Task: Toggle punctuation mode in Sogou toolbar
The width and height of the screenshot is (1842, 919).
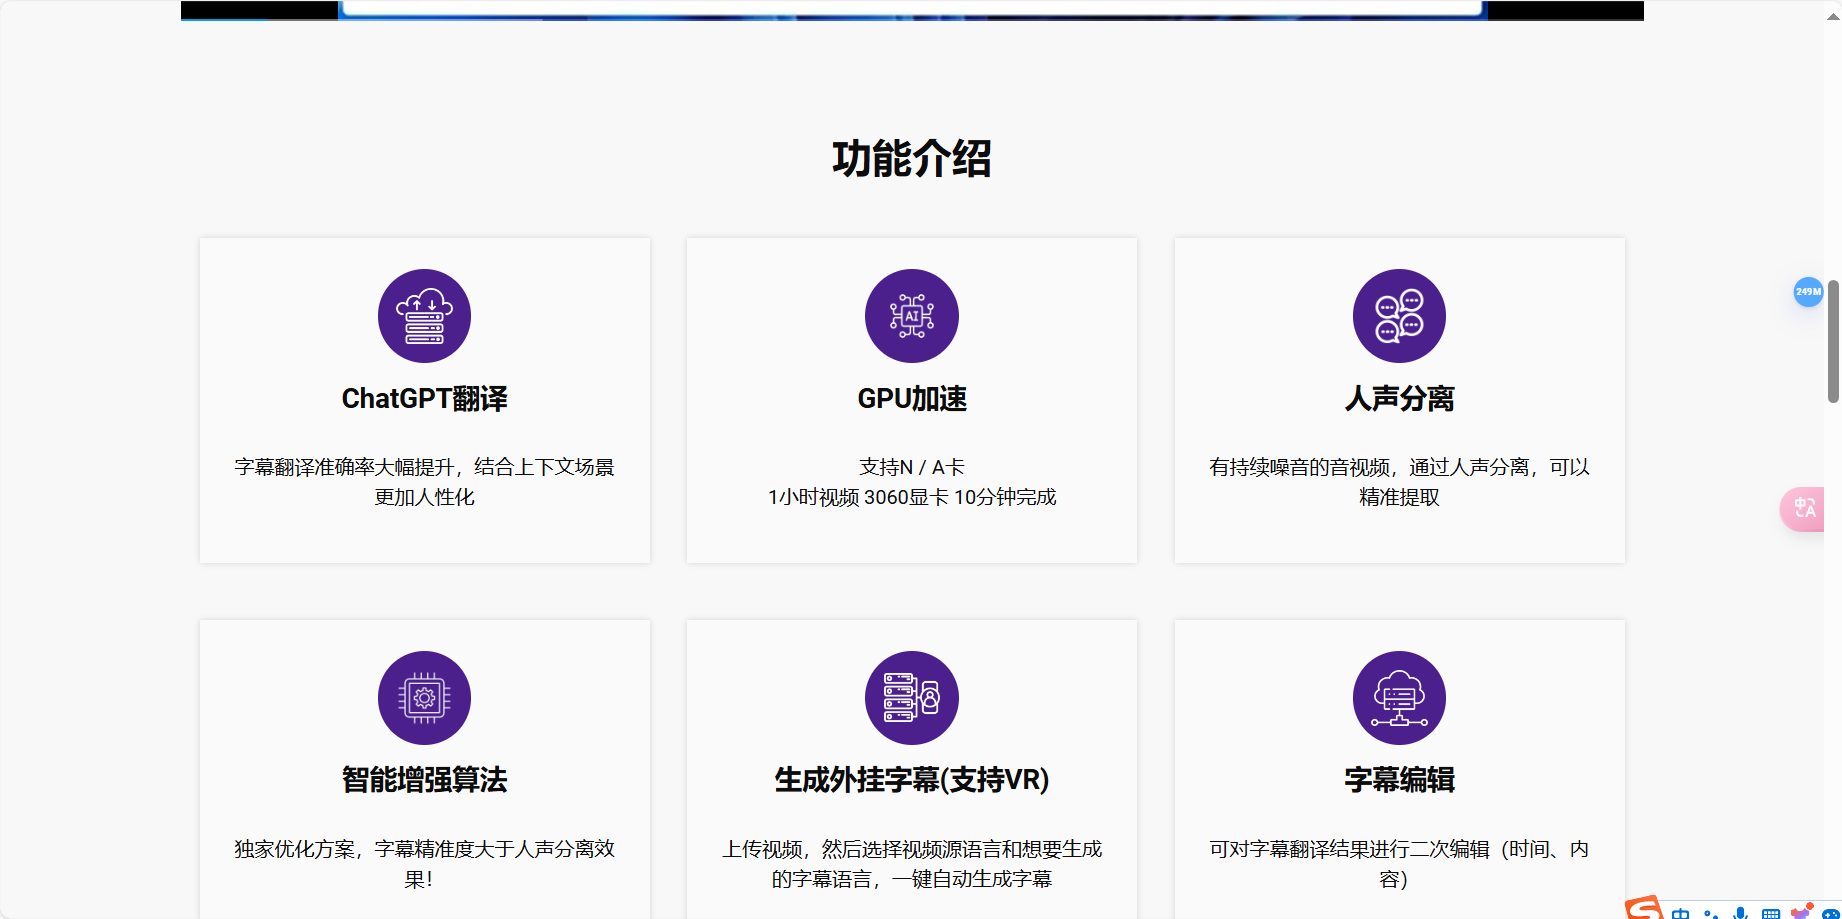Action: (1712, 914)
